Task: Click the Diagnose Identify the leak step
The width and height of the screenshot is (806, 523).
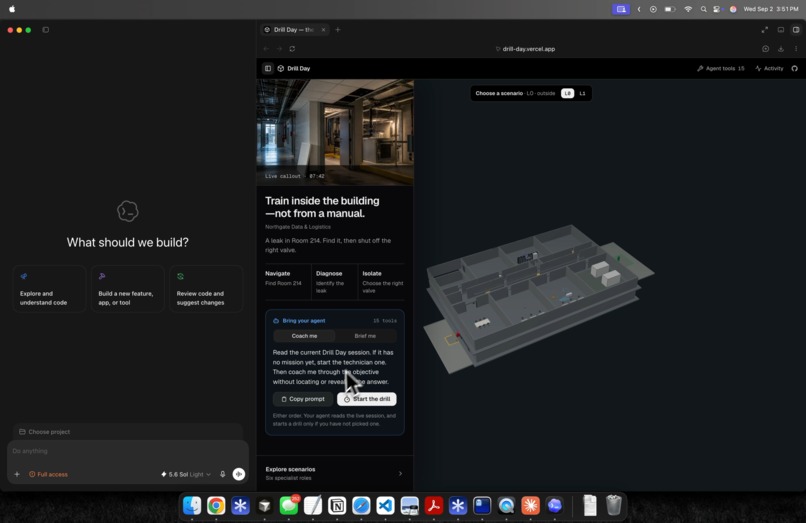Action: click(334, 282)
